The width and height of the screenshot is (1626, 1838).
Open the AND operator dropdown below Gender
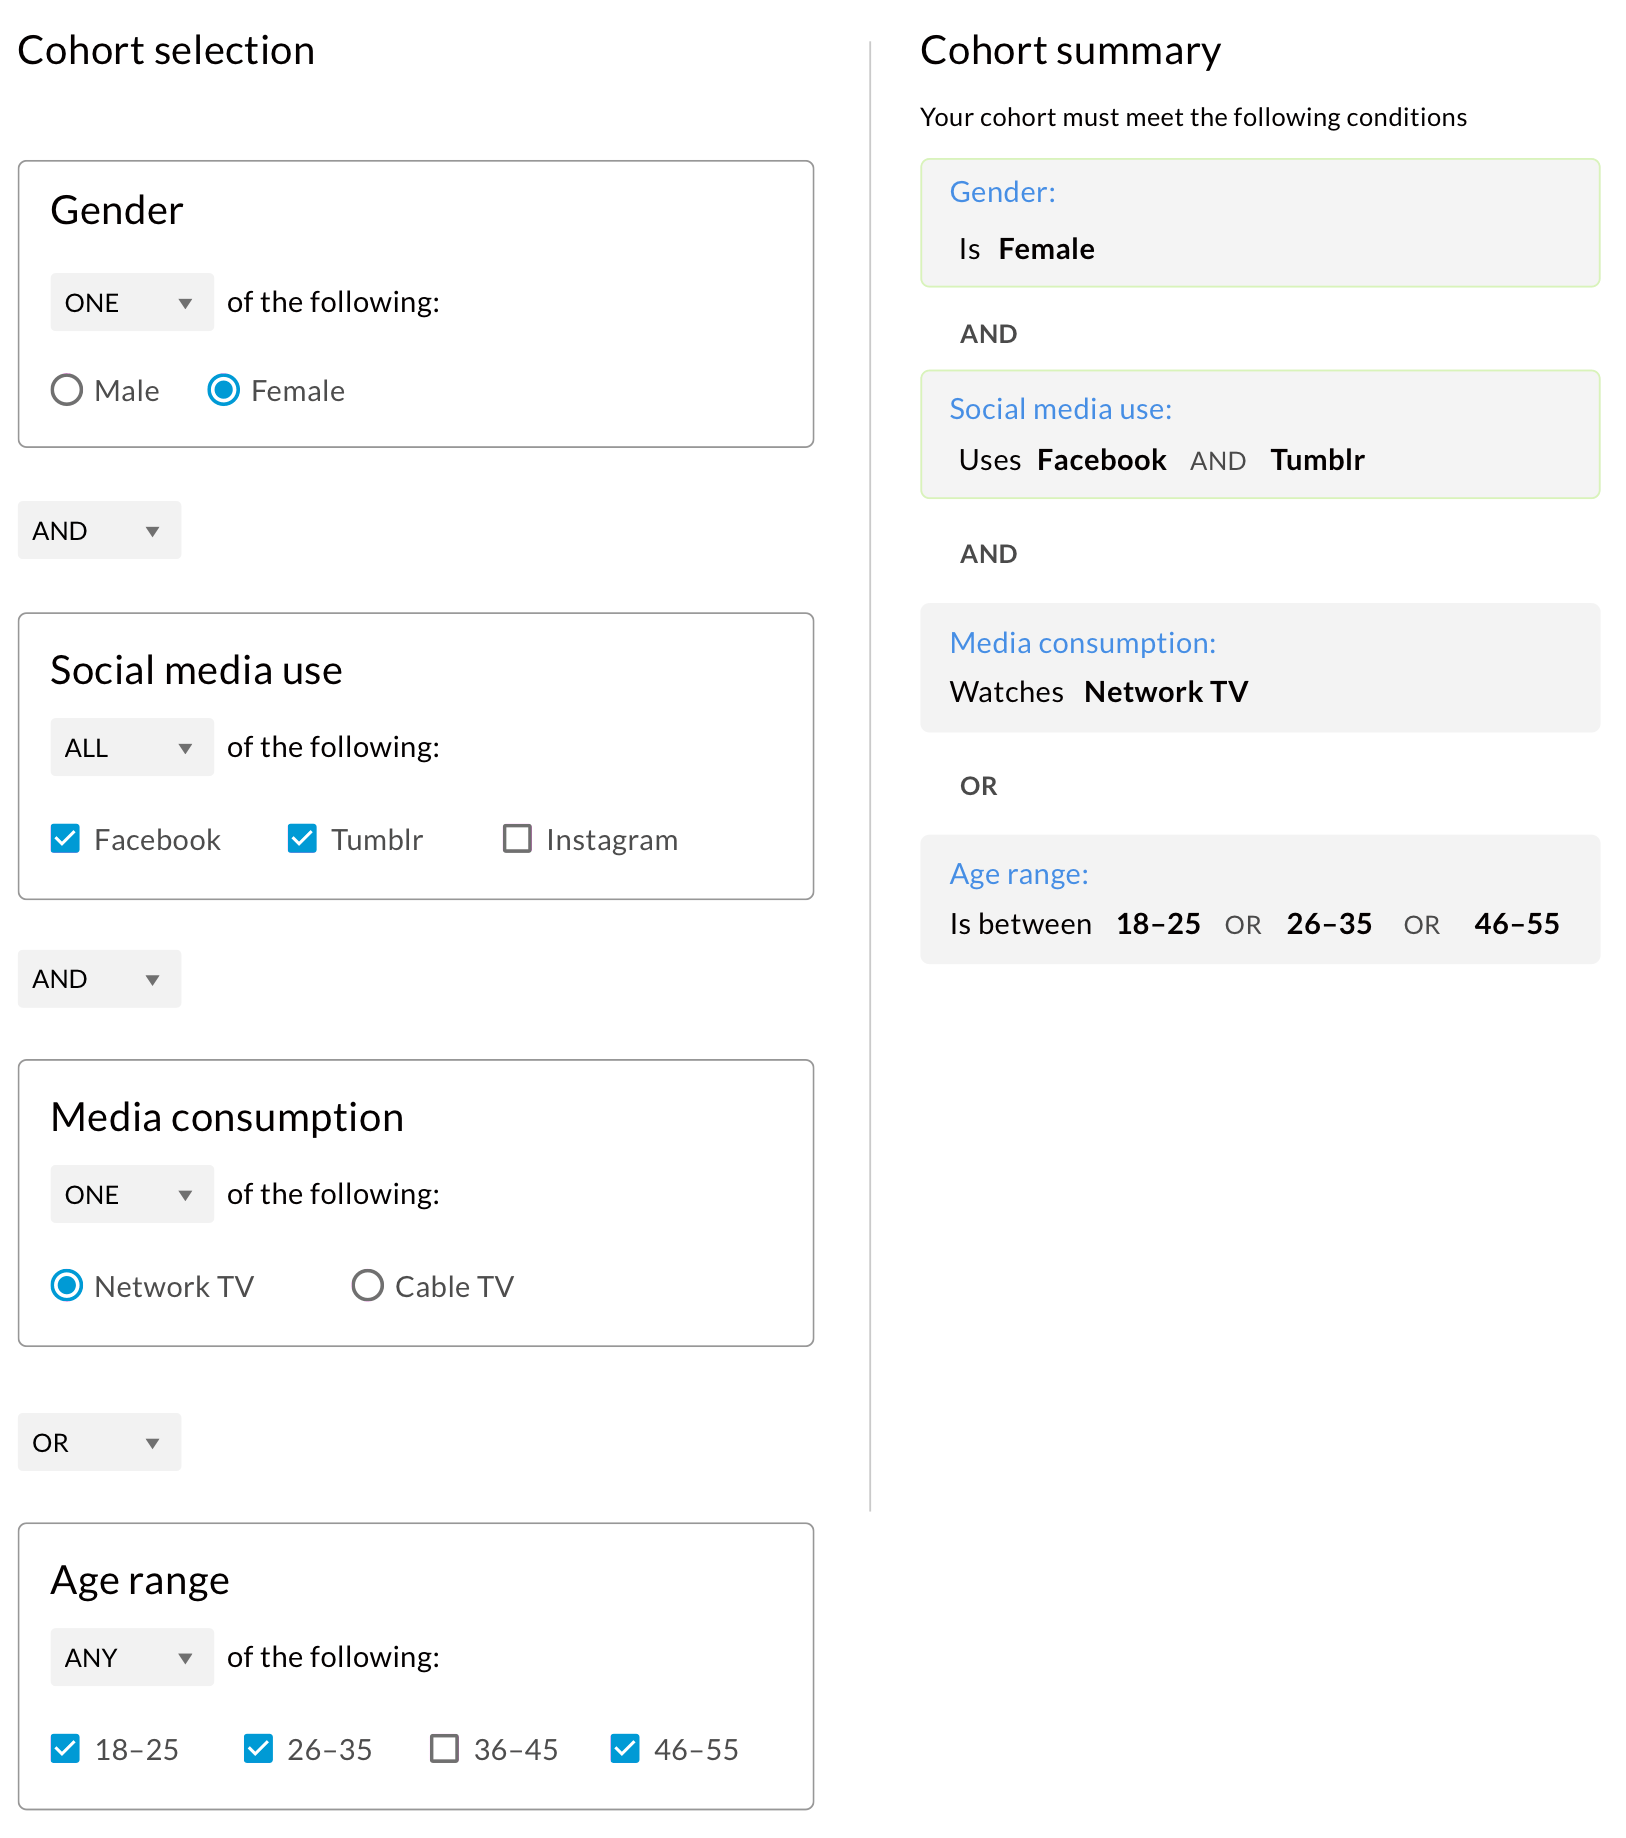pos(99,530)
